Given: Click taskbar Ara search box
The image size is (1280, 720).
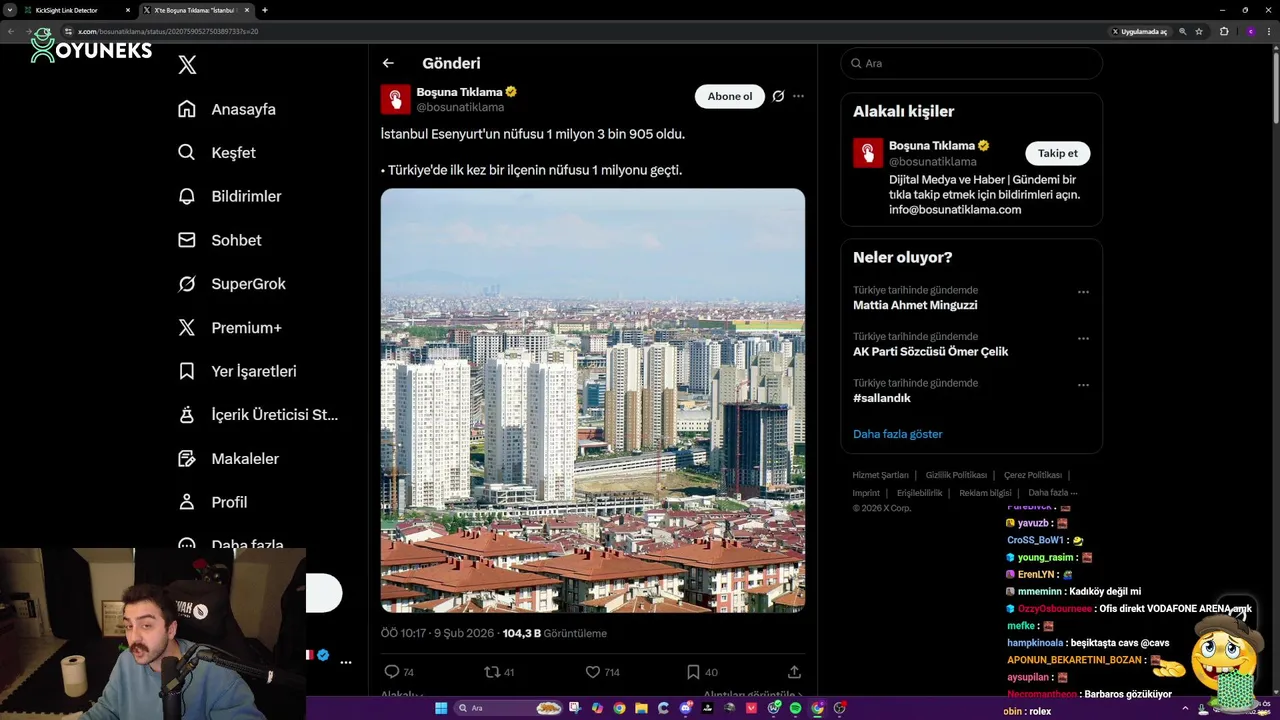Looking at the screenshot, I should point(509,708).
